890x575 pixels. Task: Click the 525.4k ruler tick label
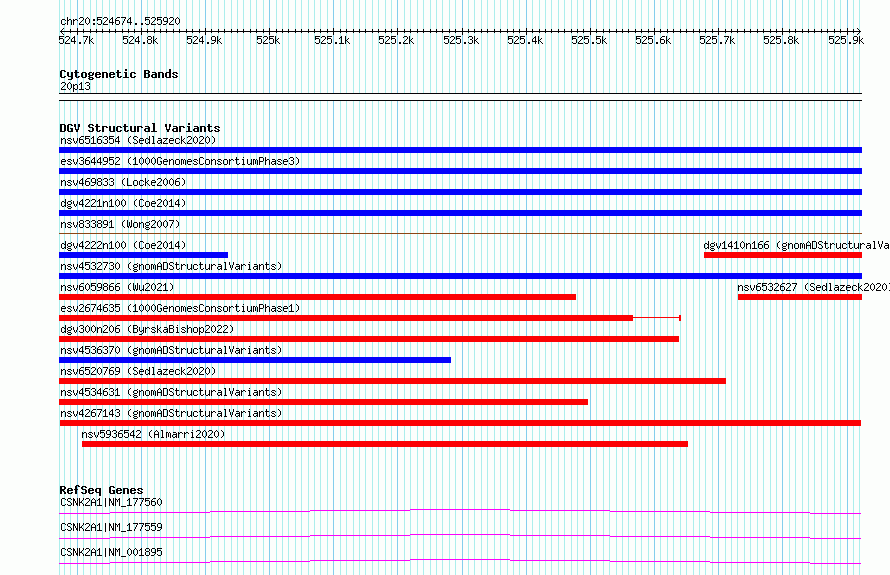[x=525, y=40]
